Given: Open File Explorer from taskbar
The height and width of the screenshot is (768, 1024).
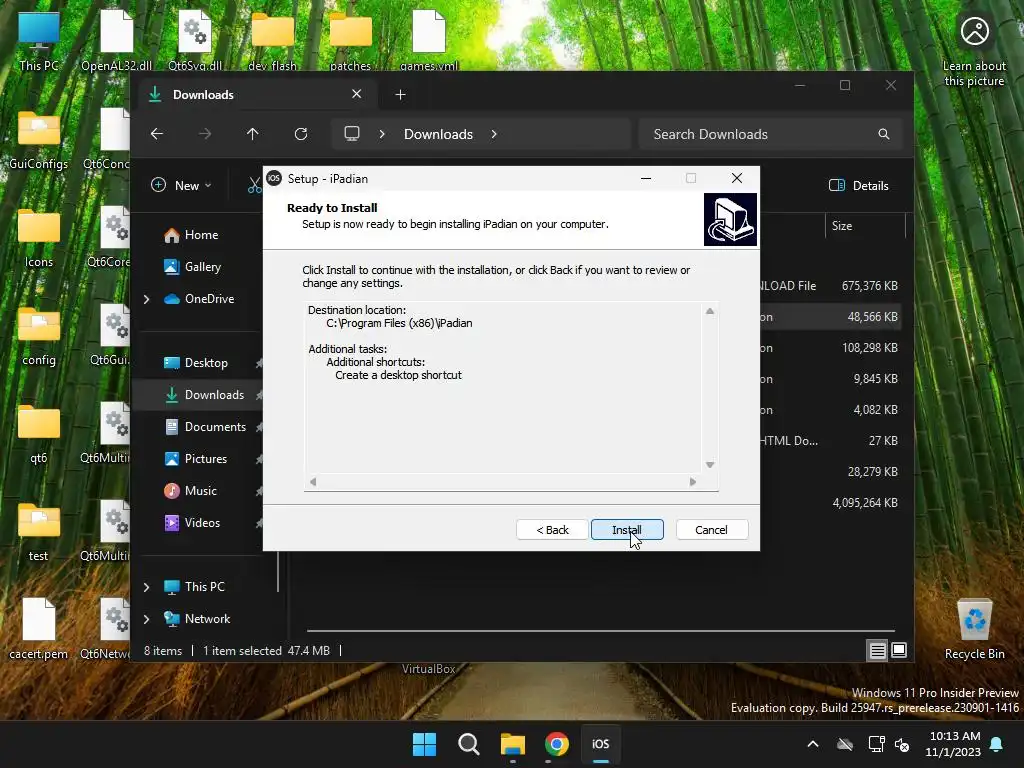Looking at the screenshot, I should pyautogui.click(x=513, y=744).
